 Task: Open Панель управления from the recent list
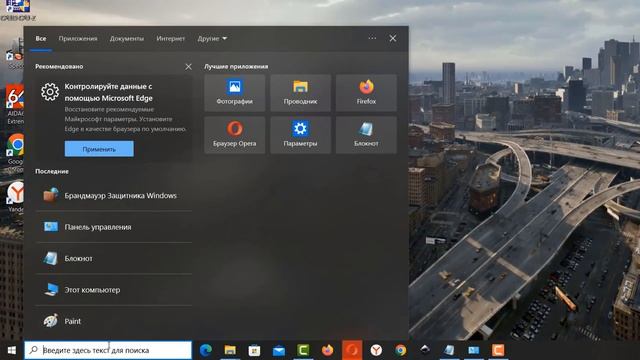(x=113, y=227)
